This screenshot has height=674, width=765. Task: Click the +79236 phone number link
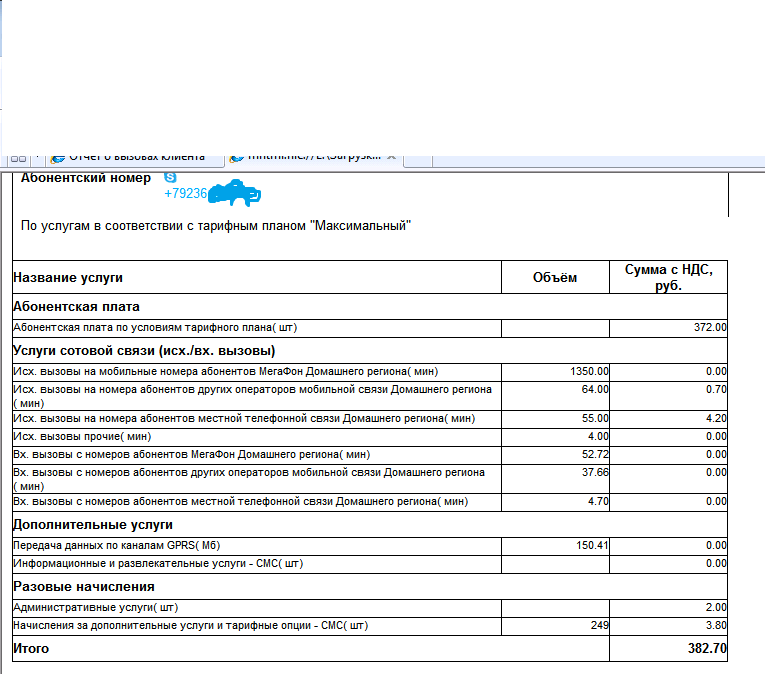coord(185,194)
